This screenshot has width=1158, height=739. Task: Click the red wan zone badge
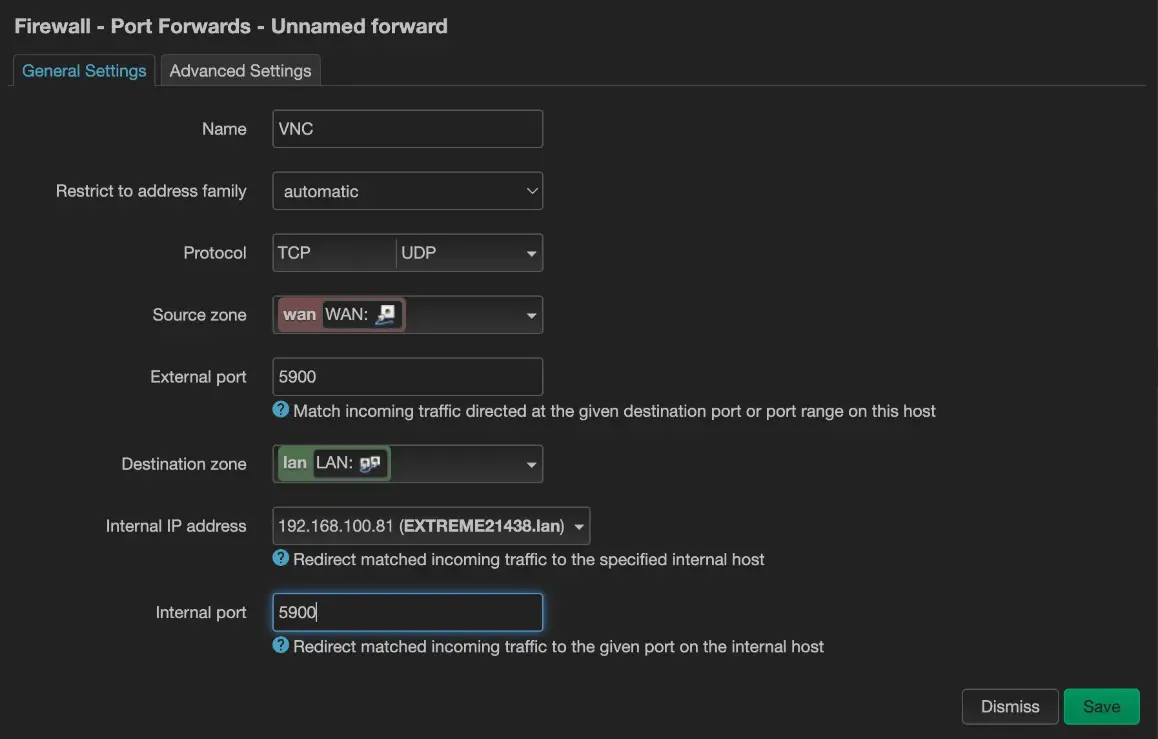pyautogui.click(x=299, y=315)
